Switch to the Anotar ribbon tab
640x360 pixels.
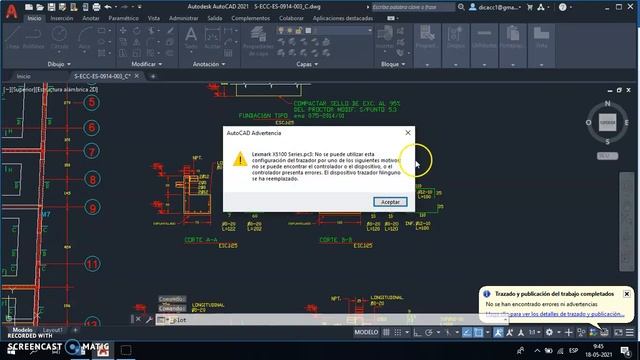(x=91, y=18)
